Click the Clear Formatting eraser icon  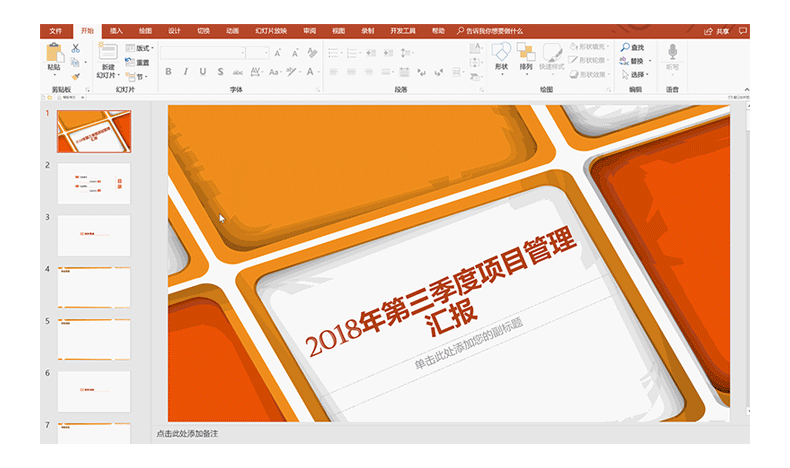tap(312, 53)
